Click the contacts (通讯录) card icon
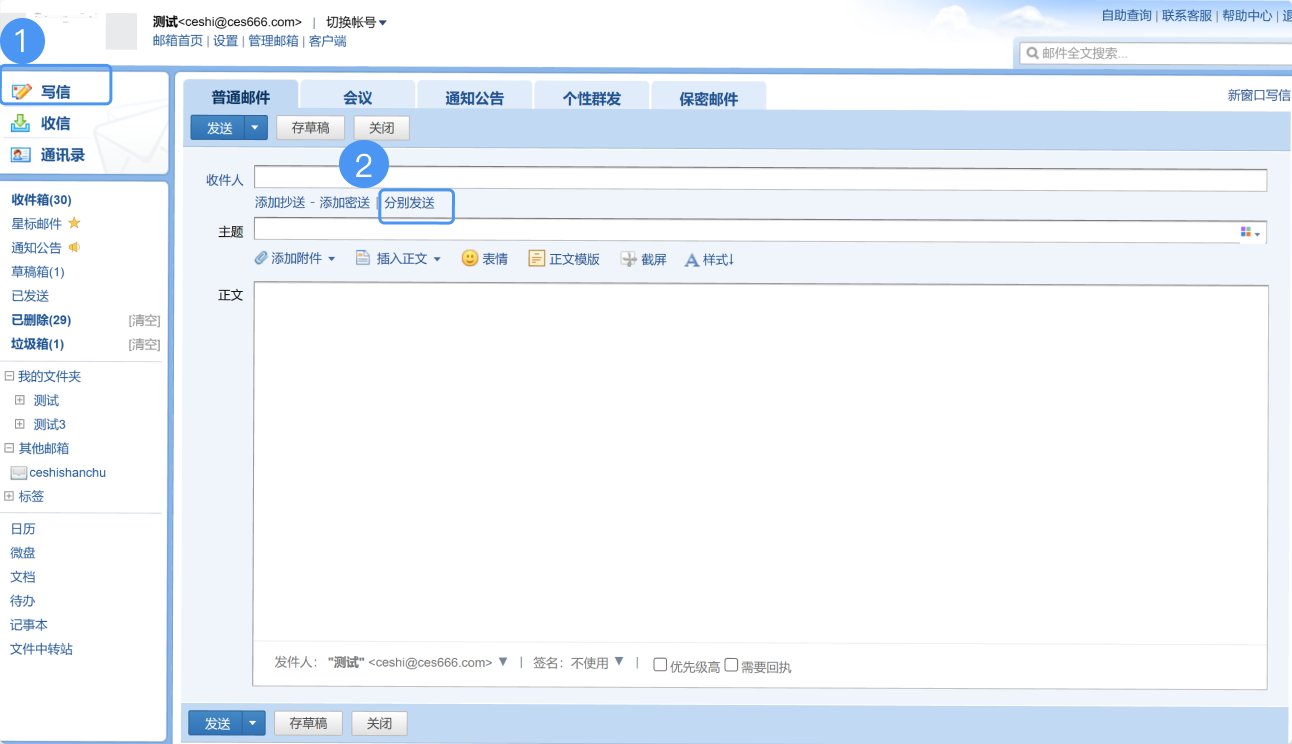The height and width of the screenshot is (744, 1292). click(x=21, y=155)
